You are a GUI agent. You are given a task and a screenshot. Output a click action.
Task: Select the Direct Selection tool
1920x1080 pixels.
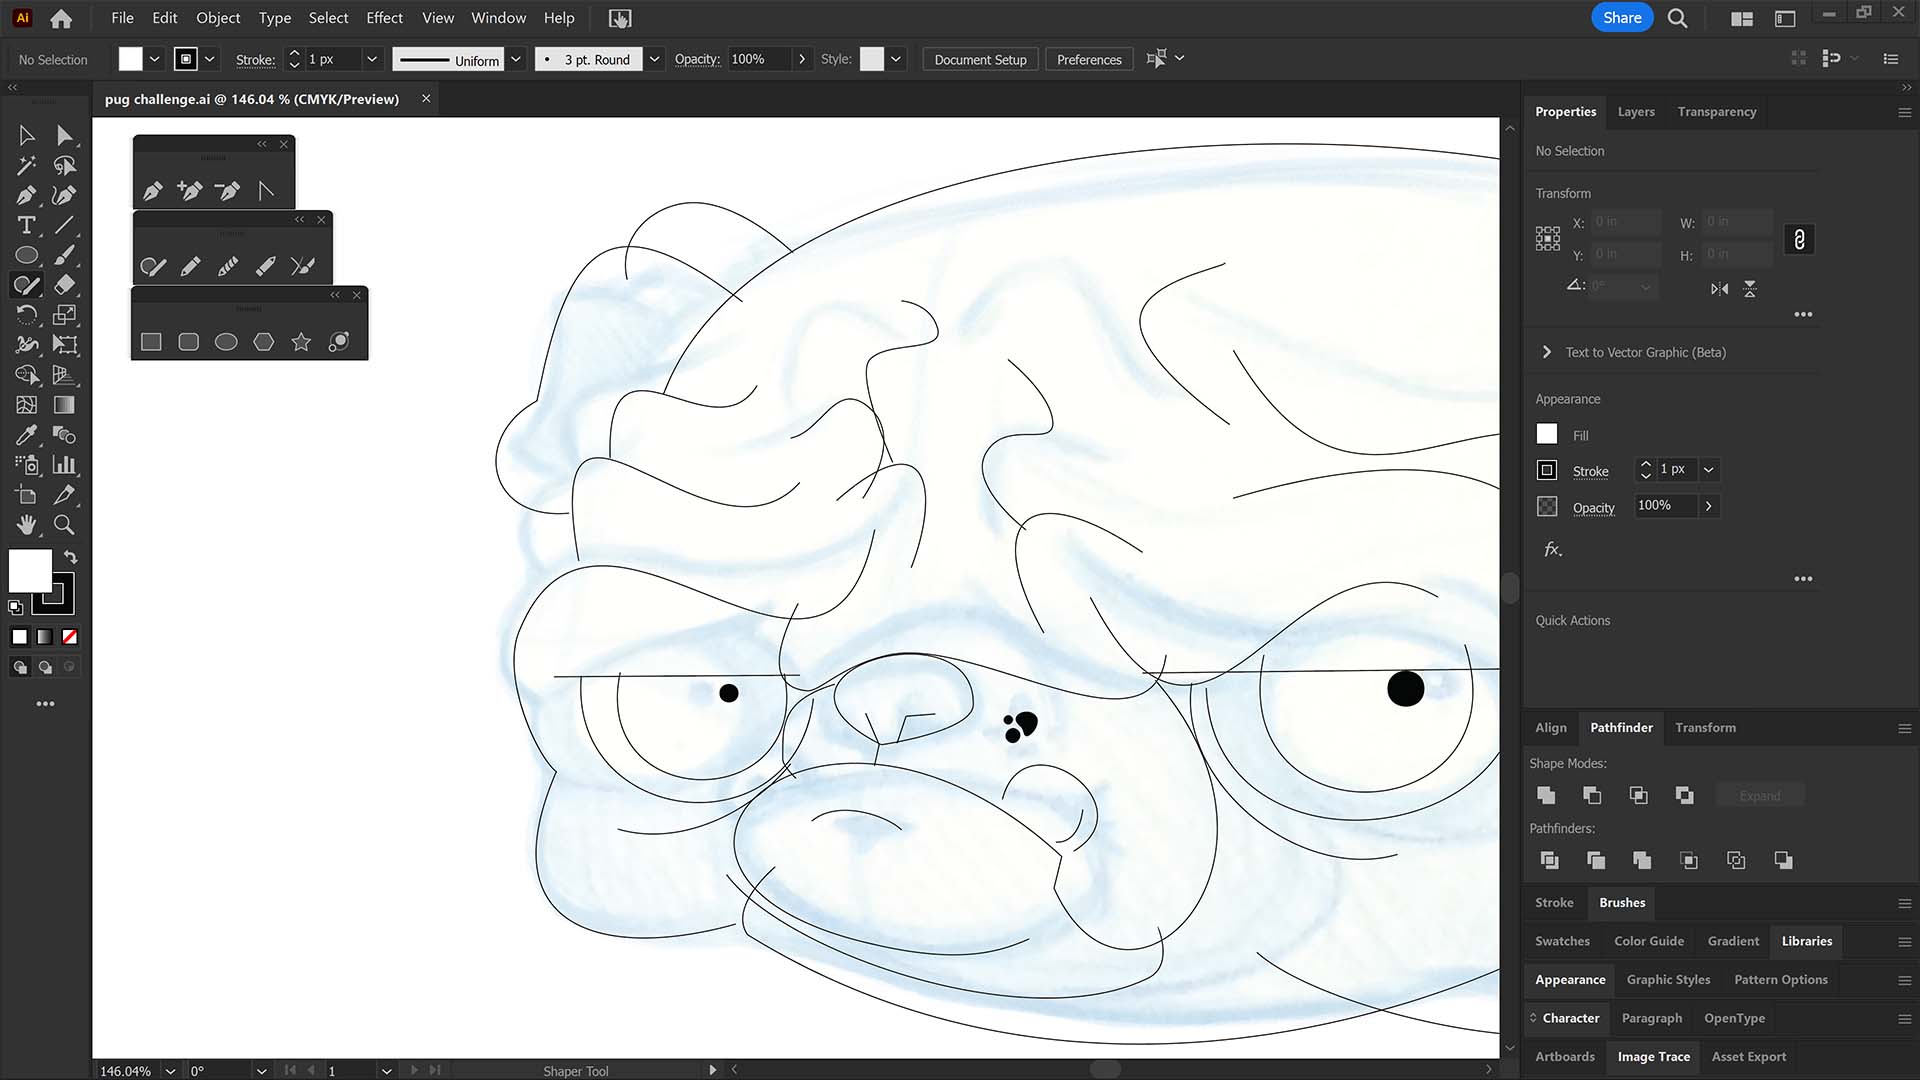coord(65,135)
